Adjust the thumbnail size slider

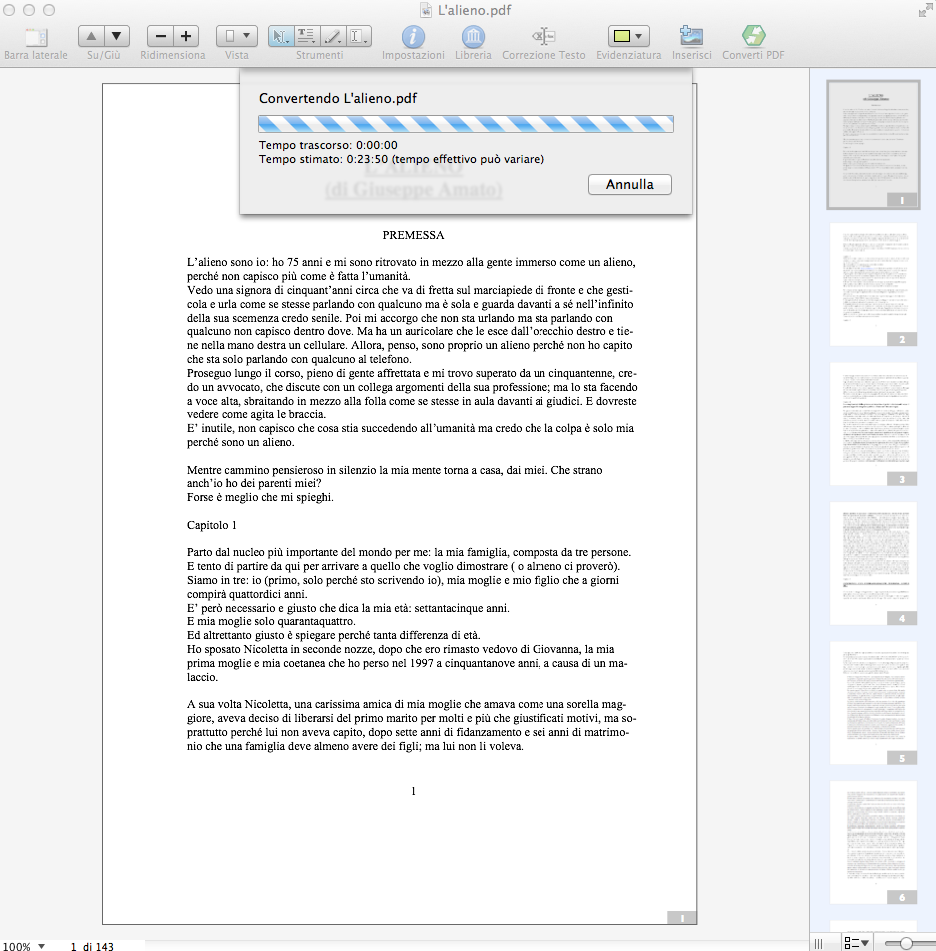tap(906, 943)
